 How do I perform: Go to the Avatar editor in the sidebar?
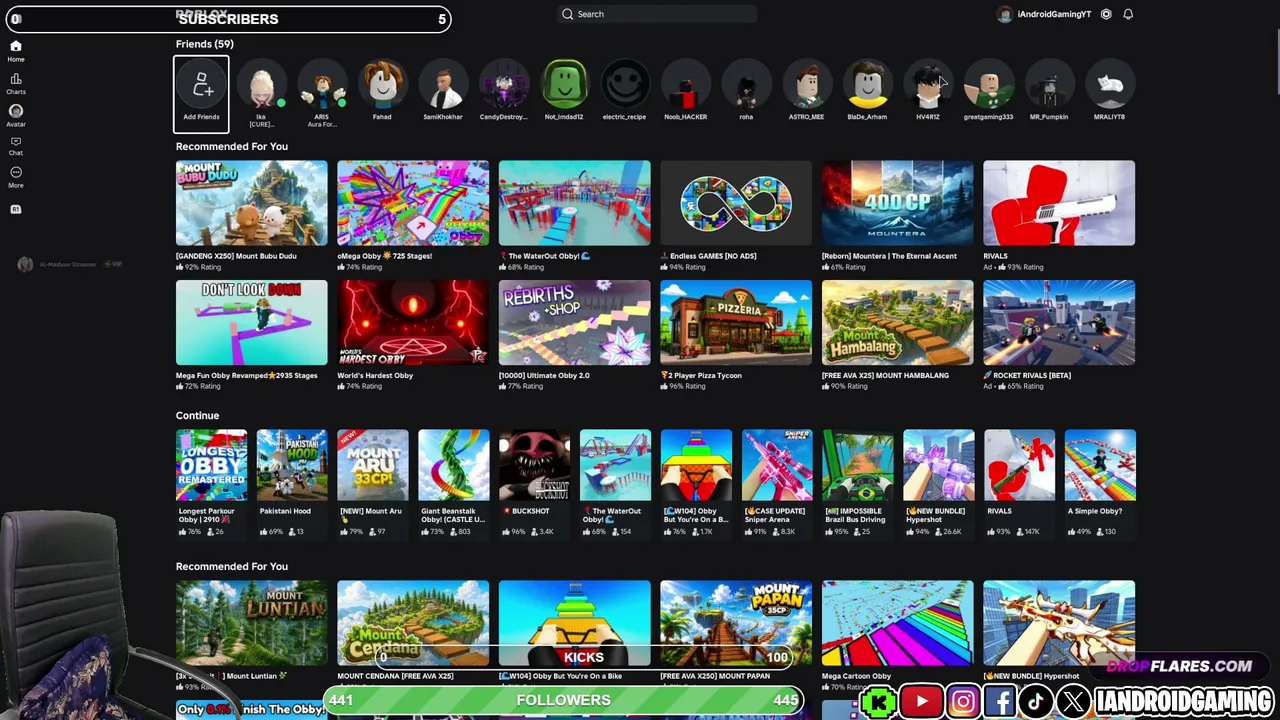tap(16, 115)
